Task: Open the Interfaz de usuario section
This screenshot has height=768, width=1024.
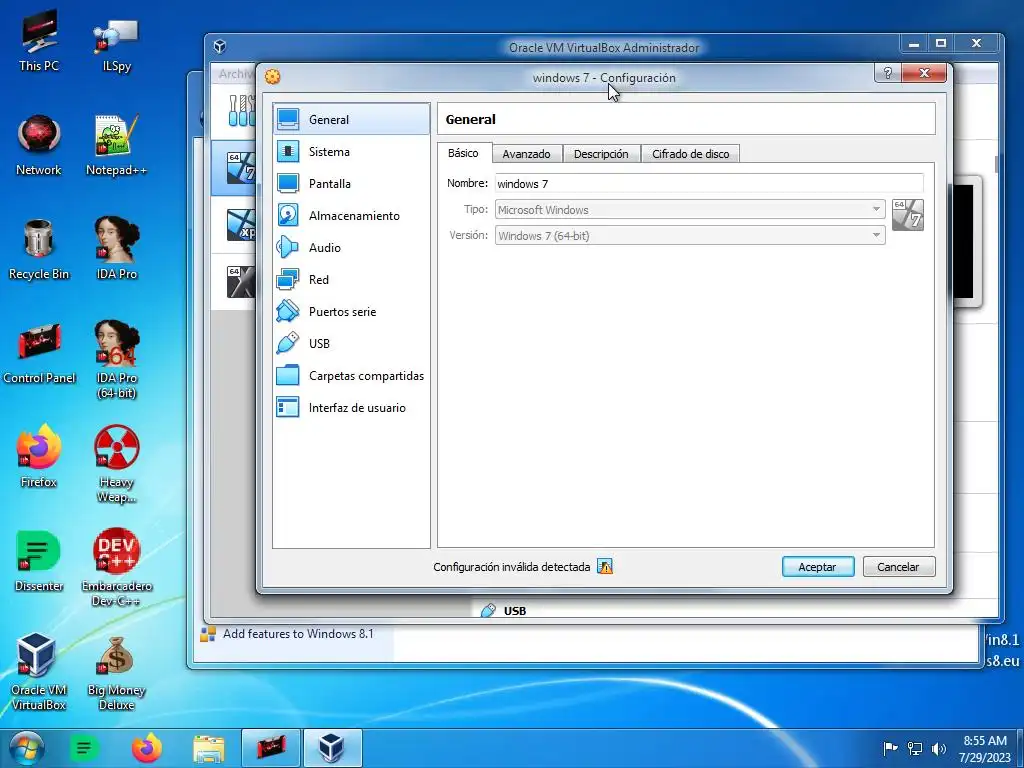Action: point(351,408)
